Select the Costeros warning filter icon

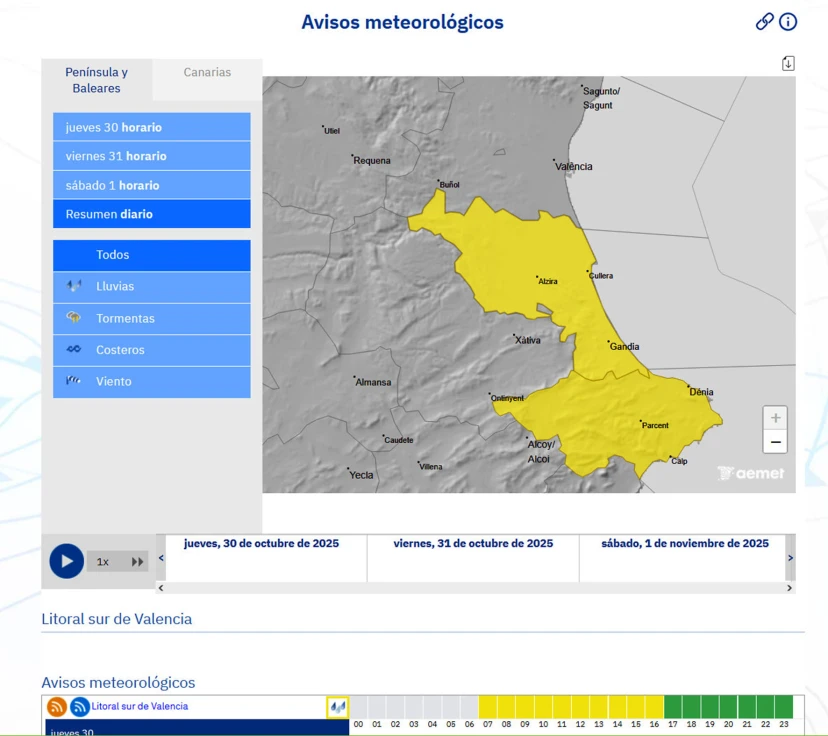(74, 350)
